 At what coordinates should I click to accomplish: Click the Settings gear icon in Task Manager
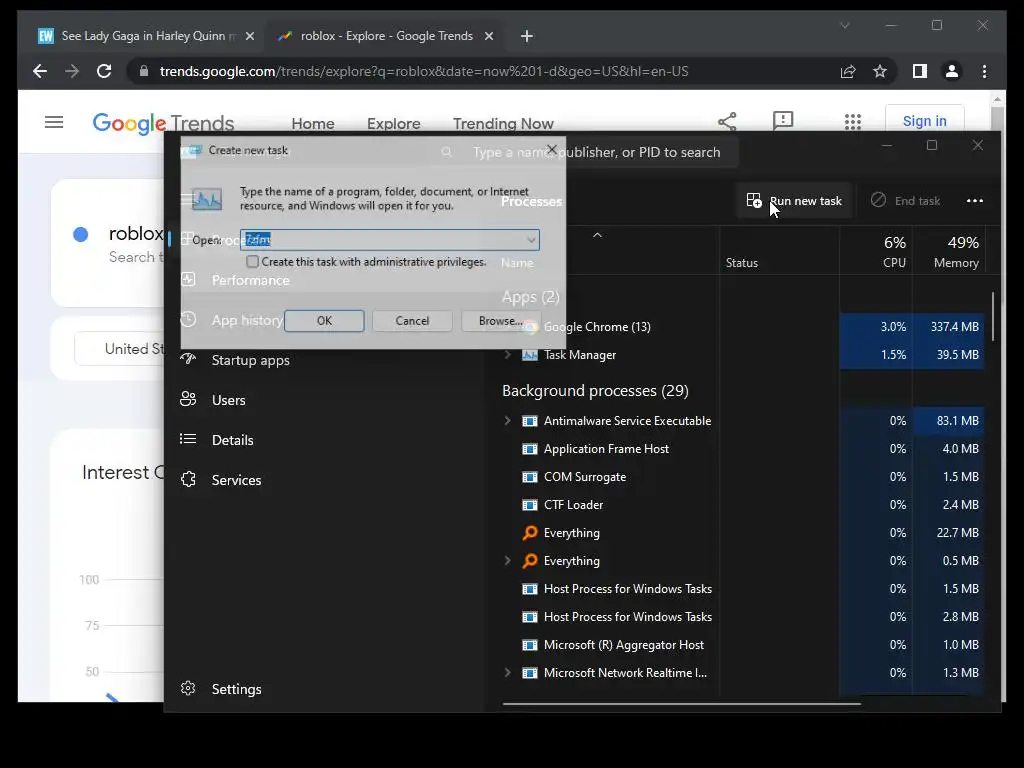[188, 688]
